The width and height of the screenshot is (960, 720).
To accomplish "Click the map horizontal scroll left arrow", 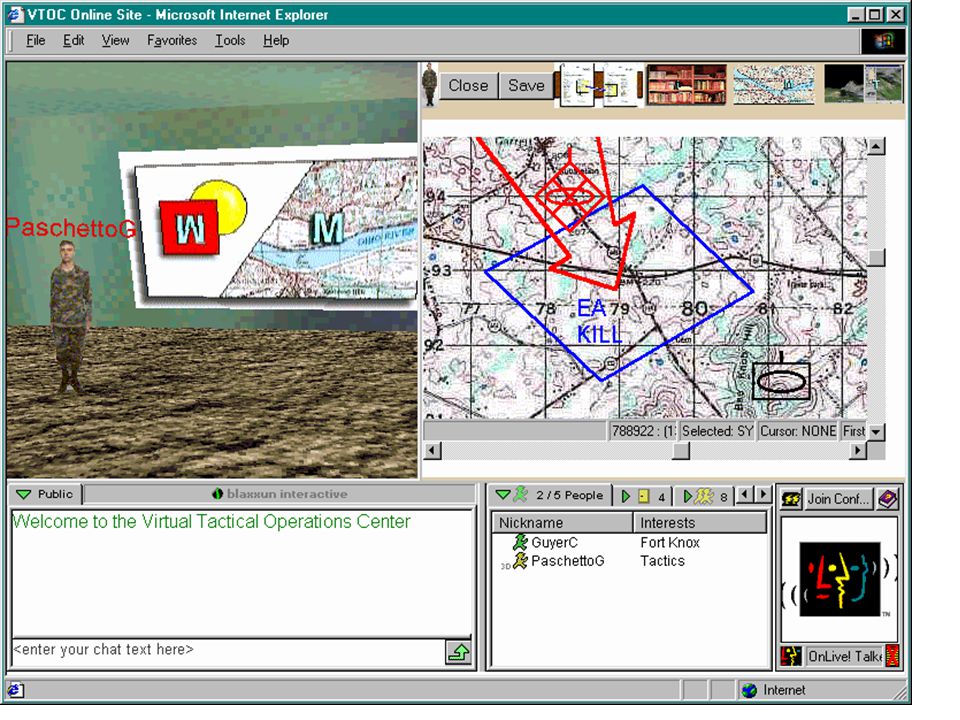I will (432, 451).
